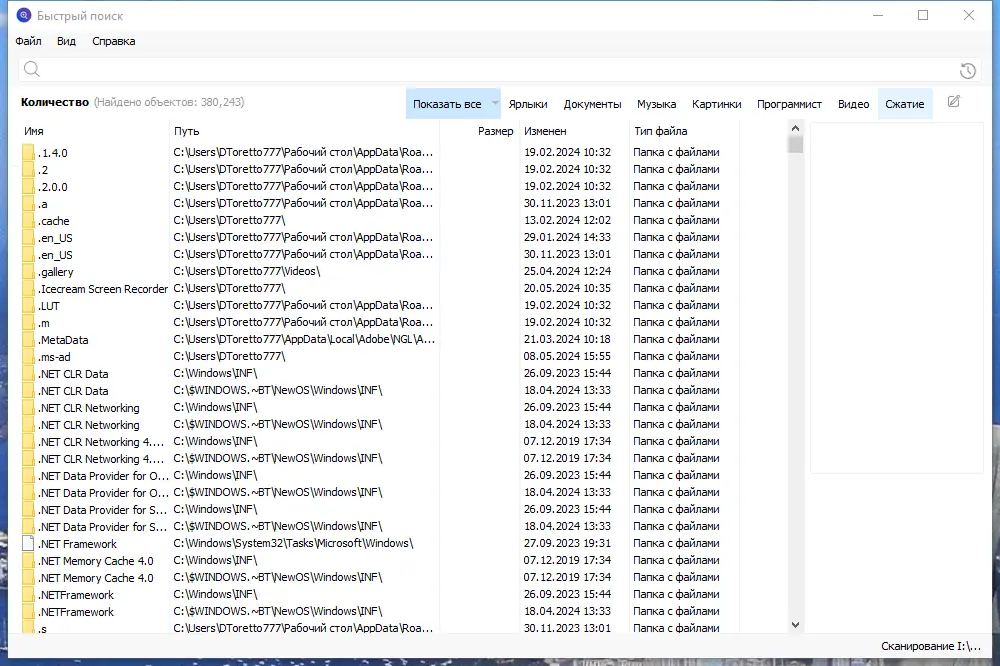Click the date 29.01.2024 14:33

[567, 237]
